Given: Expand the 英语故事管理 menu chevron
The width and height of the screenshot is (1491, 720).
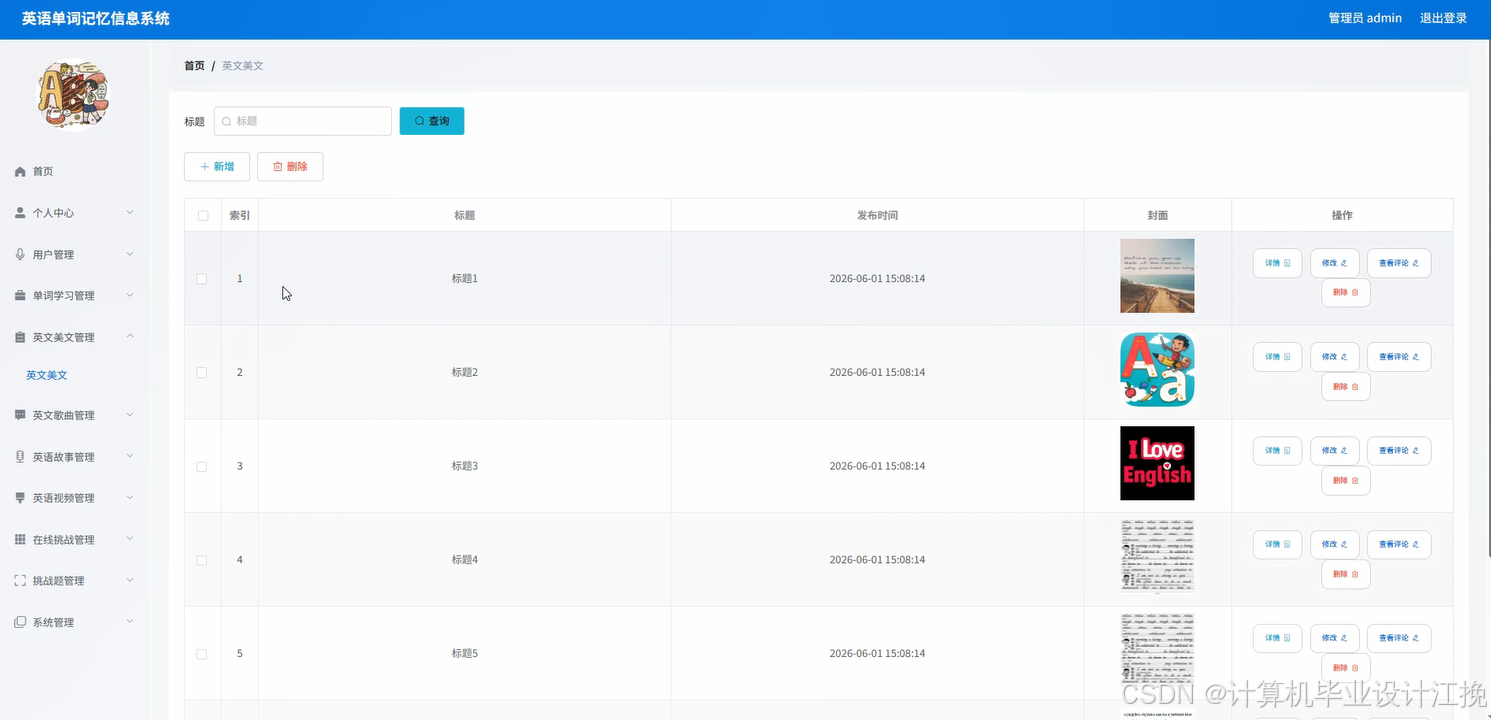Looking at the screenshot, I should tap(130, 456).
